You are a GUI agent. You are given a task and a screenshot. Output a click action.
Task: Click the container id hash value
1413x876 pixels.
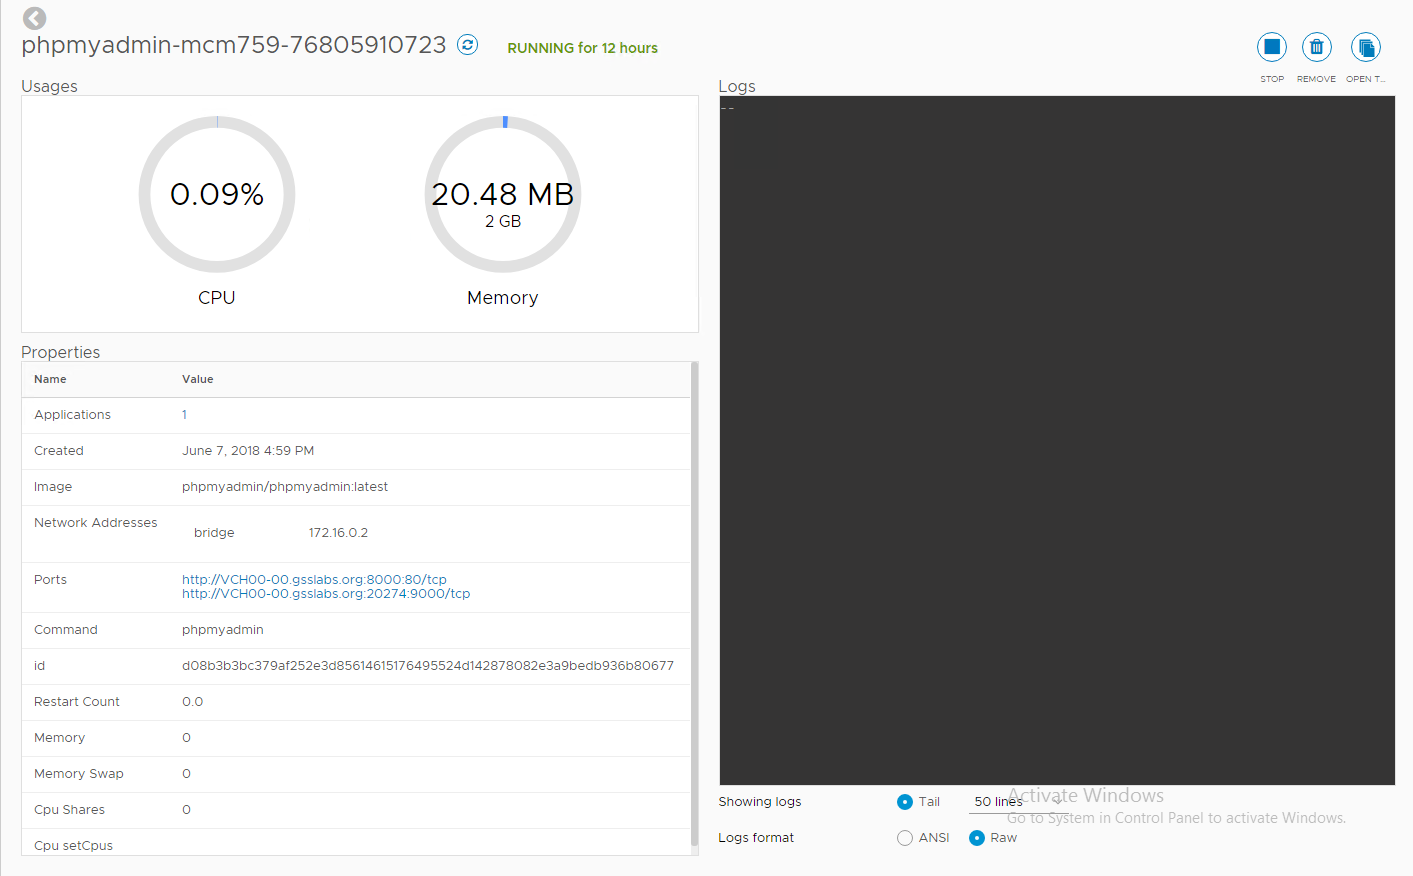(x=428, y=666)
